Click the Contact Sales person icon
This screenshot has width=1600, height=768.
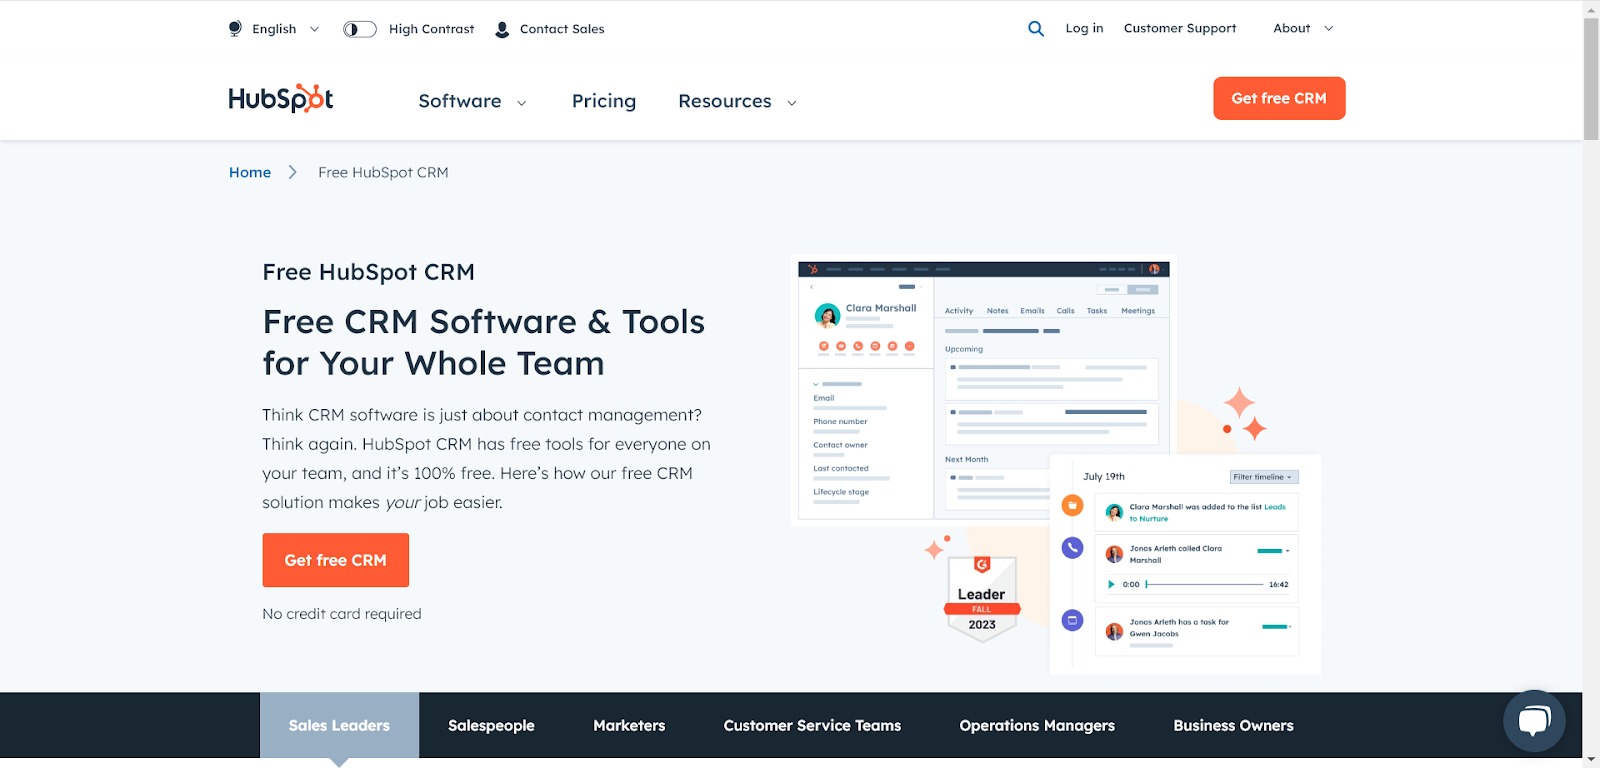[x=502, y=29]
